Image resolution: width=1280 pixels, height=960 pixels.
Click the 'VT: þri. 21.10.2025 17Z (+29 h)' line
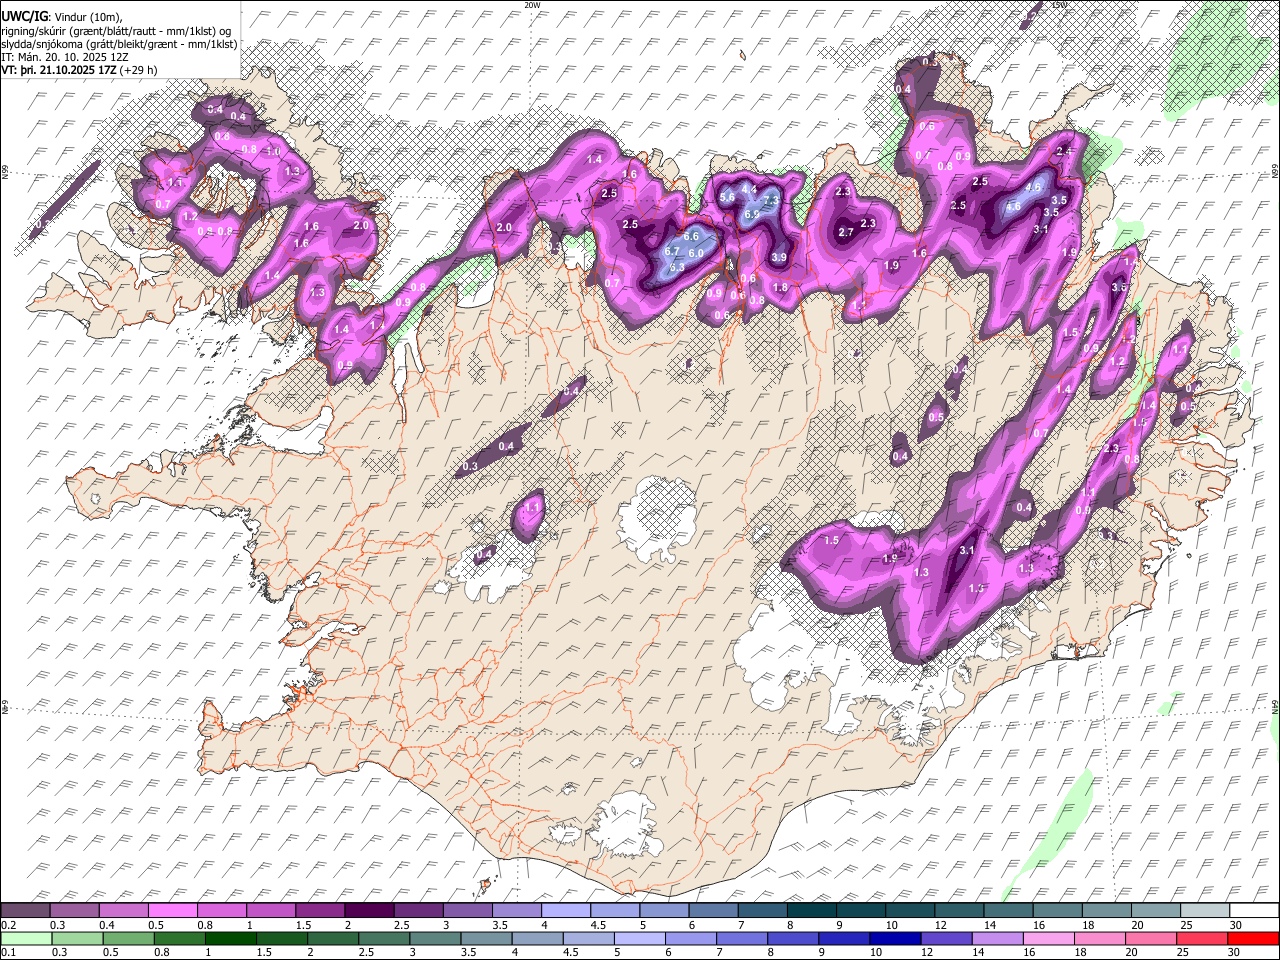pos(79,70)
